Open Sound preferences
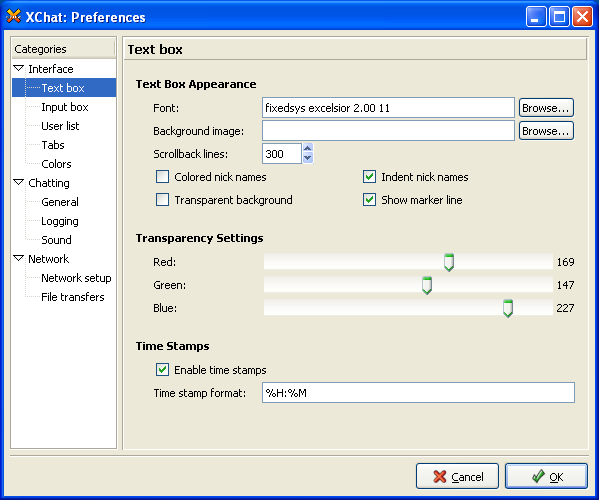599x501 pixels. [x=56, y=240]
